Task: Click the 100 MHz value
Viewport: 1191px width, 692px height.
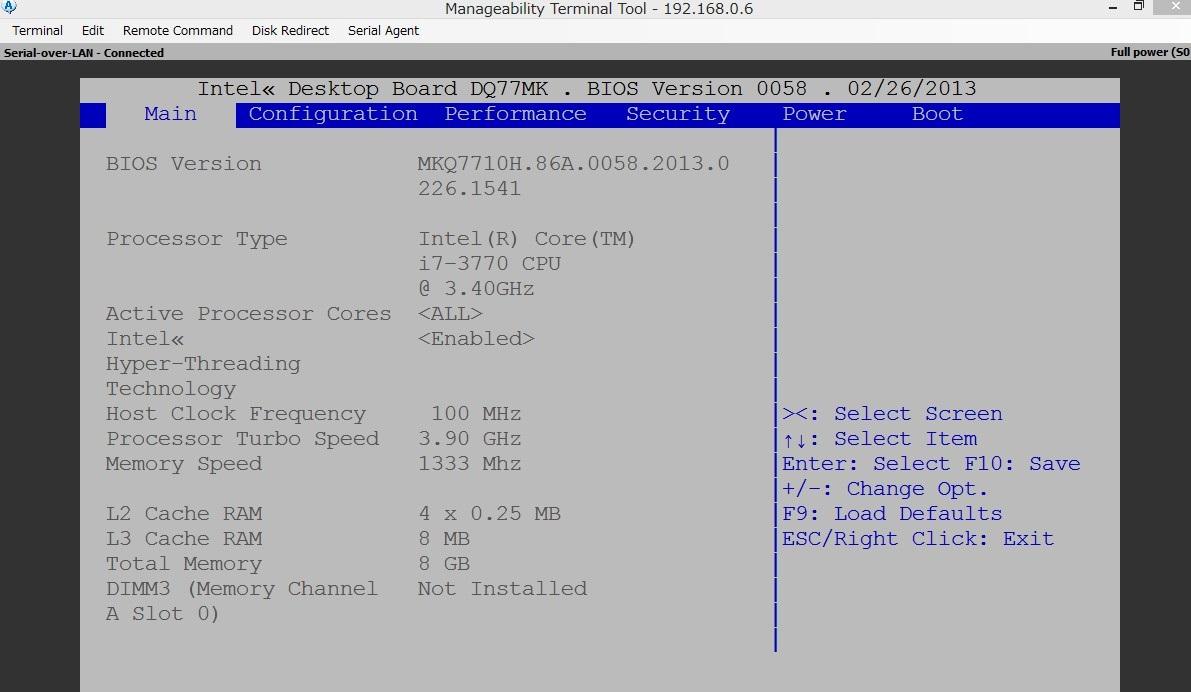Action: [x=476, y=414]
